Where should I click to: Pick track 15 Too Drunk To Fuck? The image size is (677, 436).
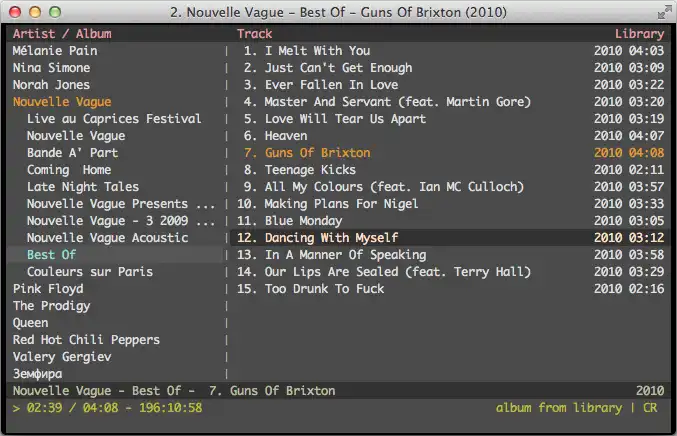324,289
